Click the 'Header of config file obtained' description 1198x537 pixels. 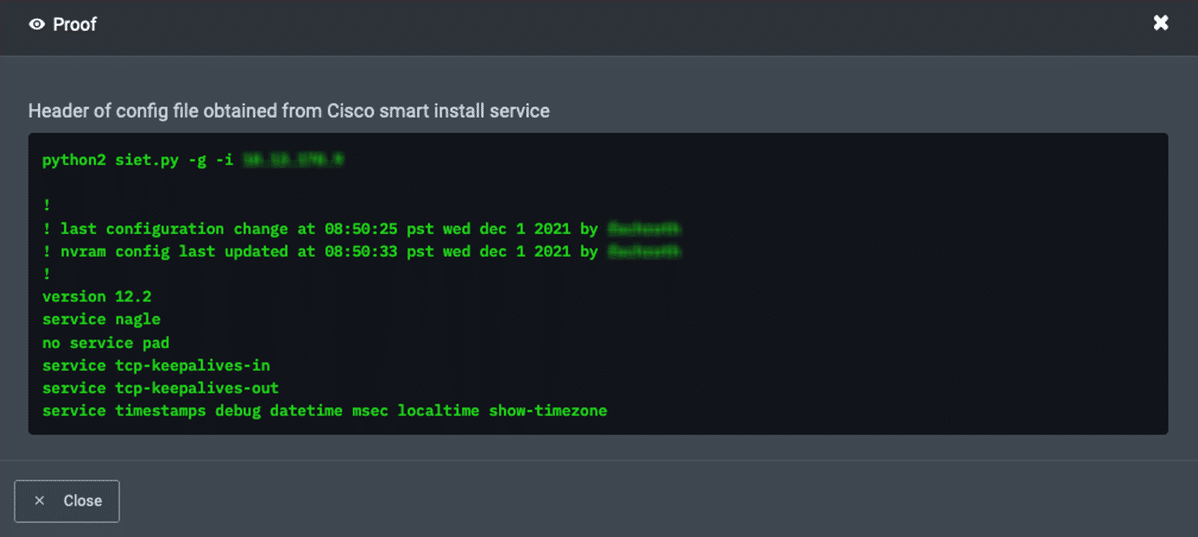pos(288,111)
